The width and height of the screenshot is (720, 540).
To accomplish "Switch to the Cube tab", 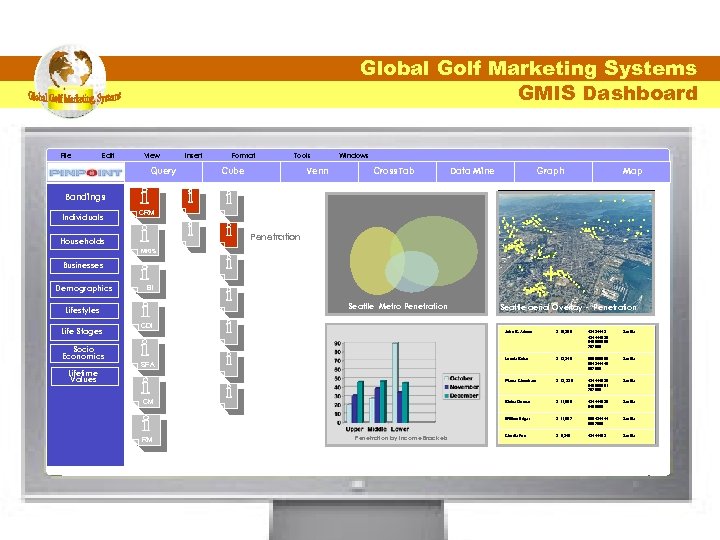I will [242, 172].
